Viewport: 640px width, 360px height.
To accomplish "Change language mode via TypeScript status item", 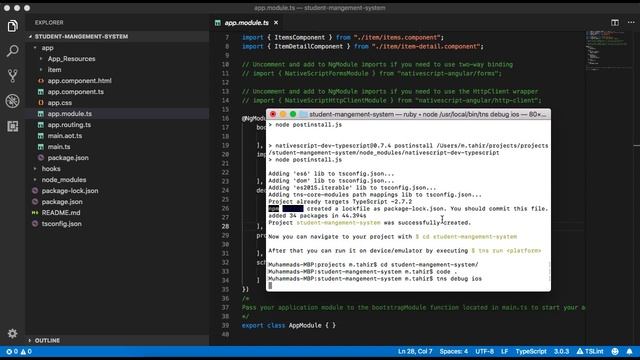I will tap(531, 351).
